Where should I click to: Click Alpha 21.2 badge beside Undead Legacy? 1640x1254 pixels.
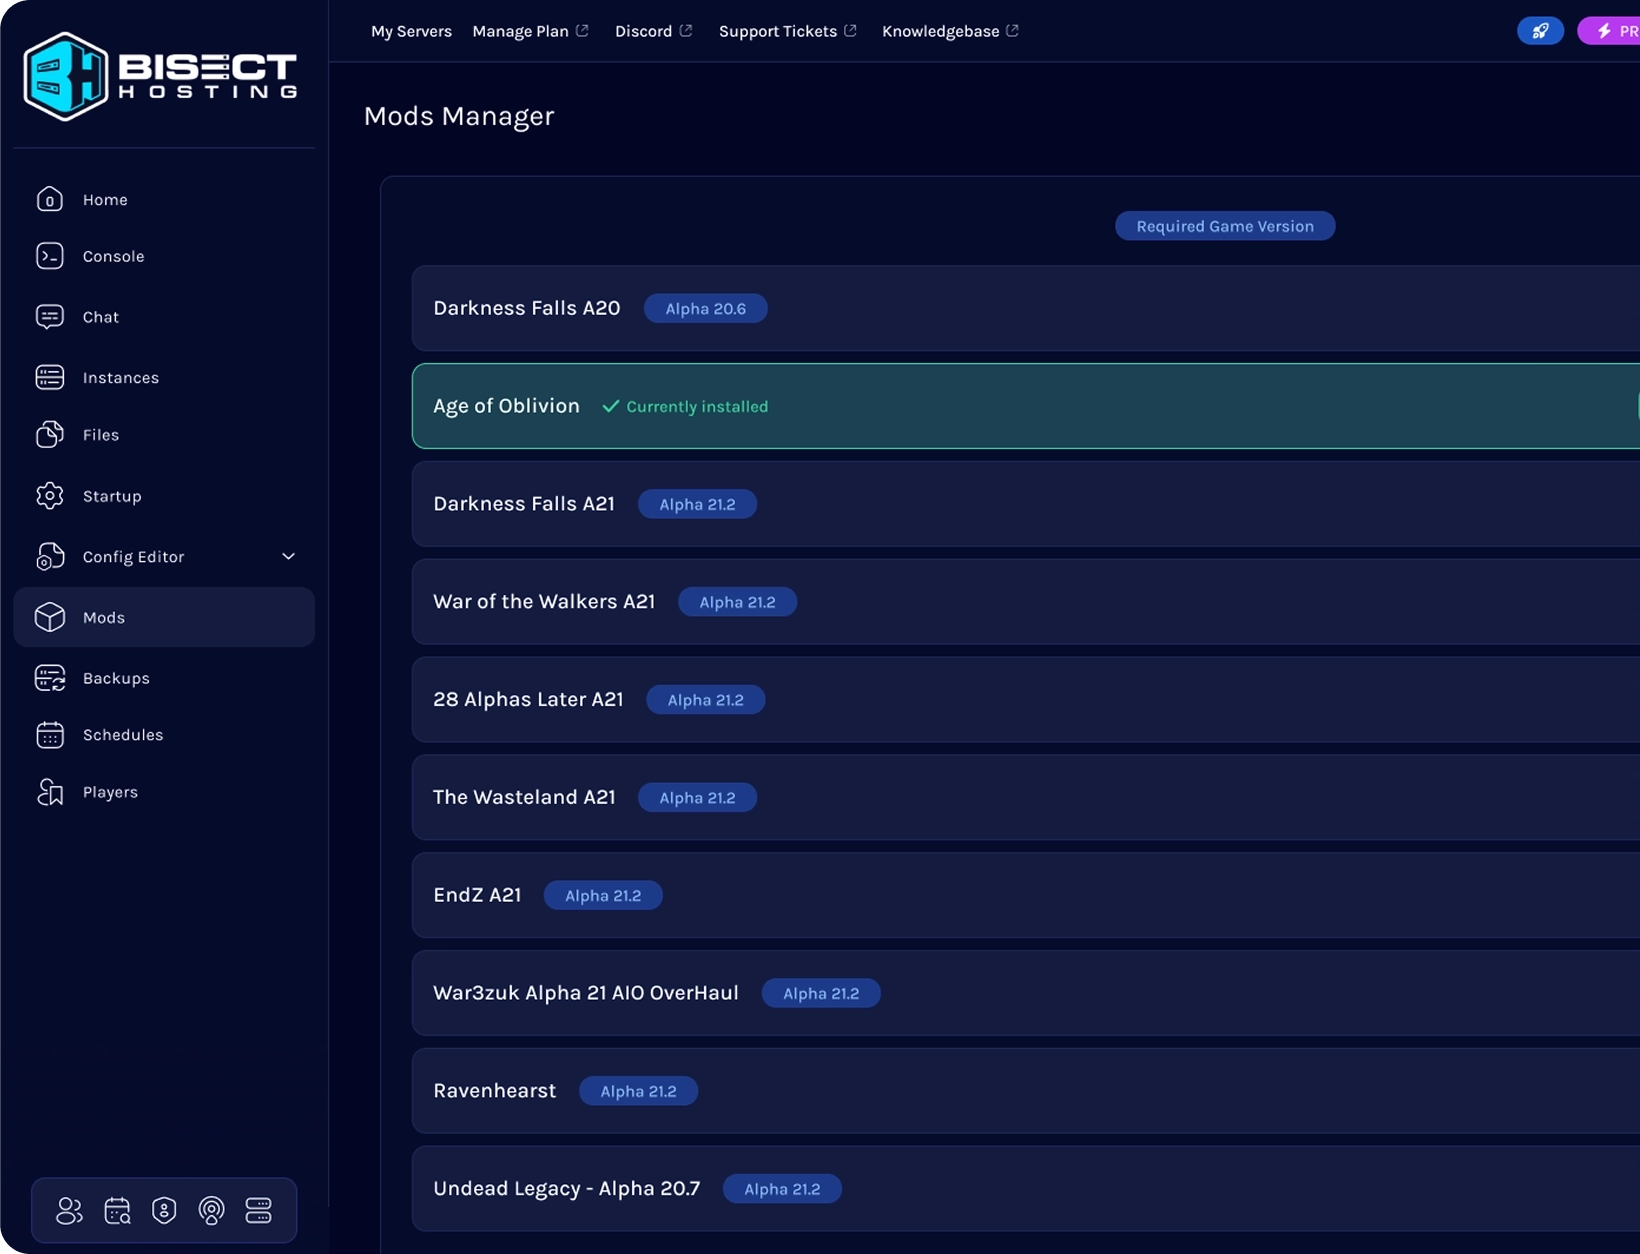pos(782,1189)
